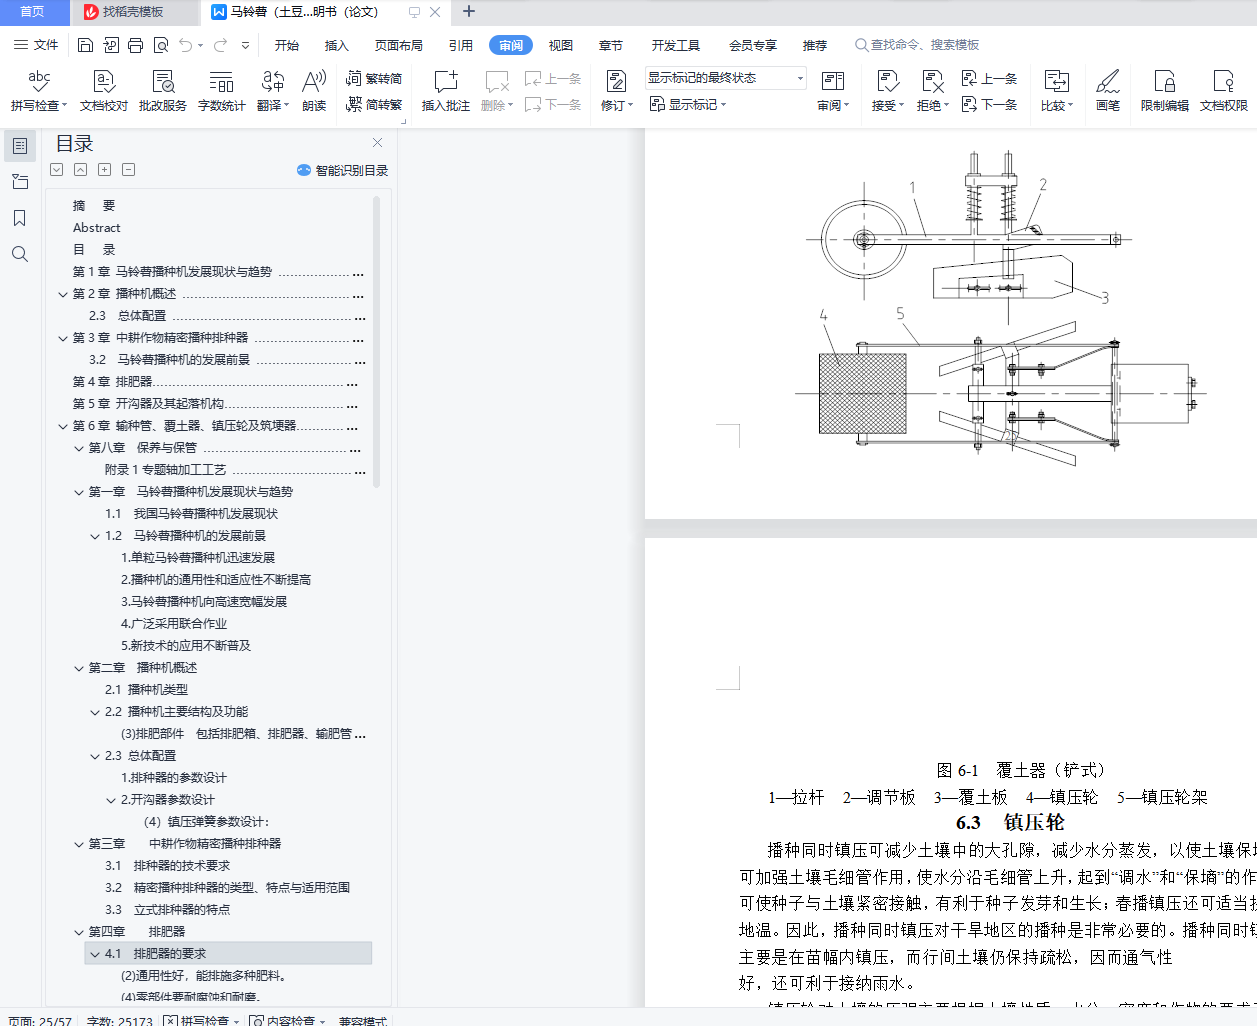The height and width of the screenshot is (1026, 1257).
Task: Click the print icon in quick toolbar
Action: 135,45
